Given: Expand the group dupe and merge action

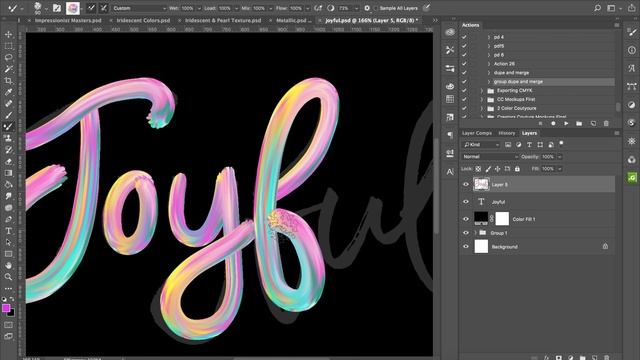Looking at the screenshot, I should point(489,82).
